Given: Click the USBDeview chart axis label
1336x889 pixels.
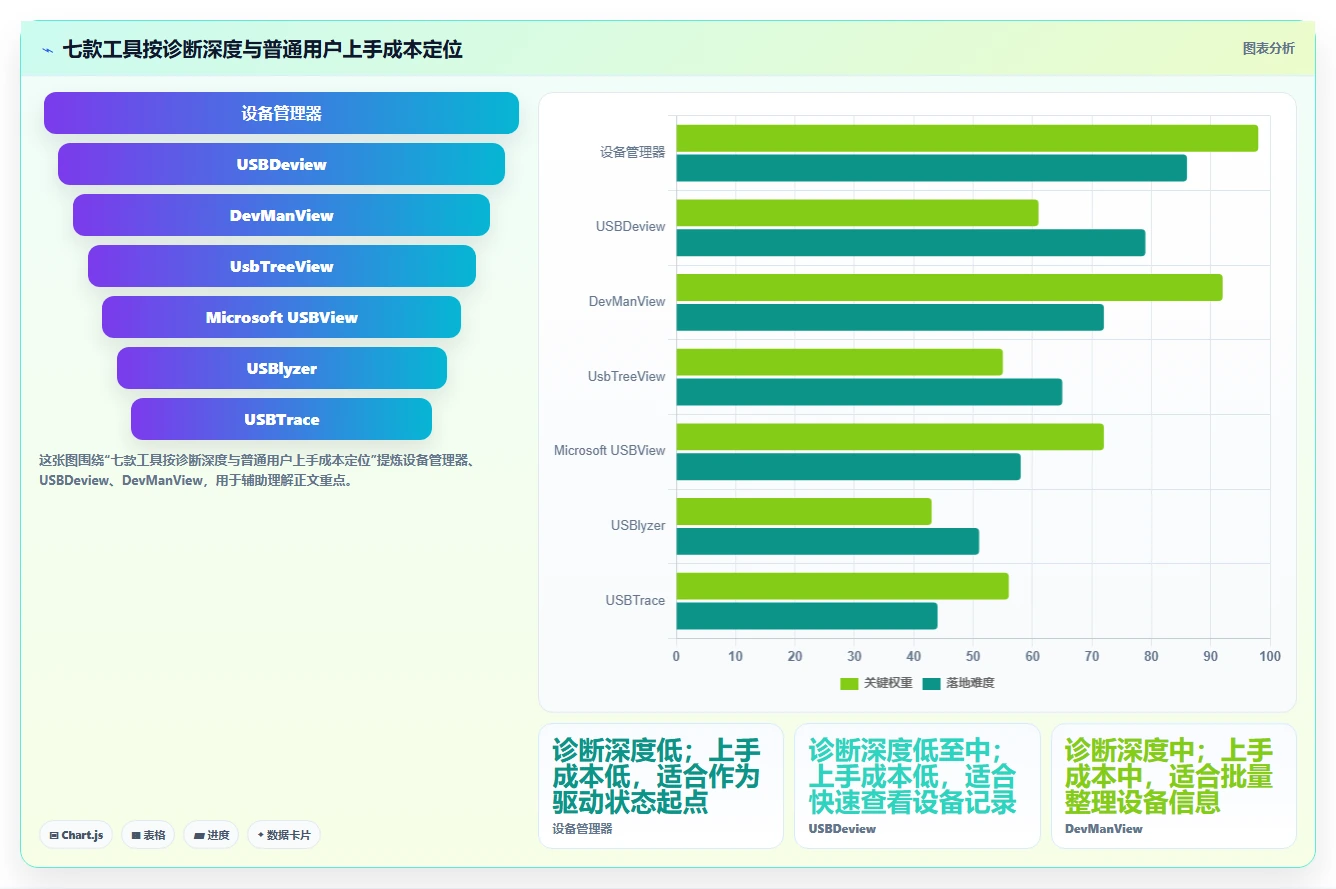Looking at the screenshot, I should point(630,227).
